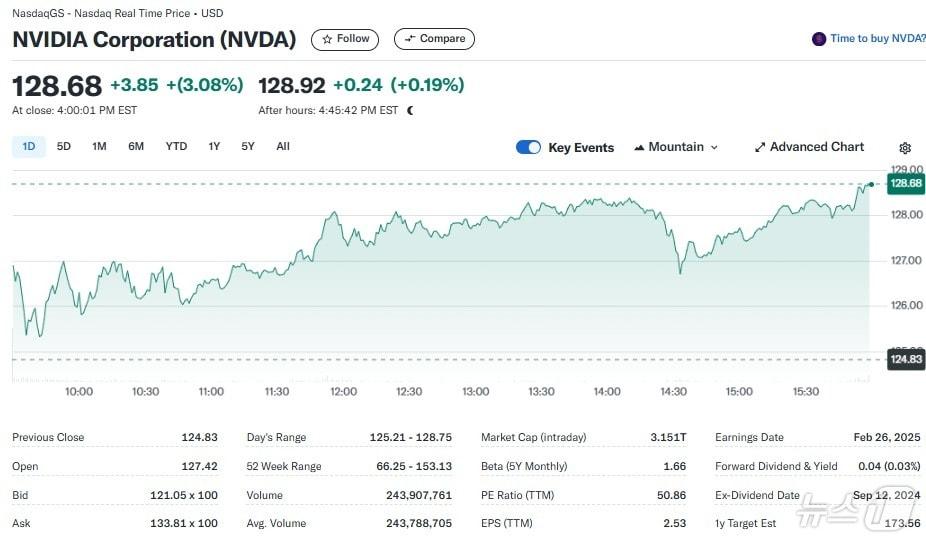The height and width of the screenshot is (543, 926).
Task: Select the 1M range tab
Action: 99,146
